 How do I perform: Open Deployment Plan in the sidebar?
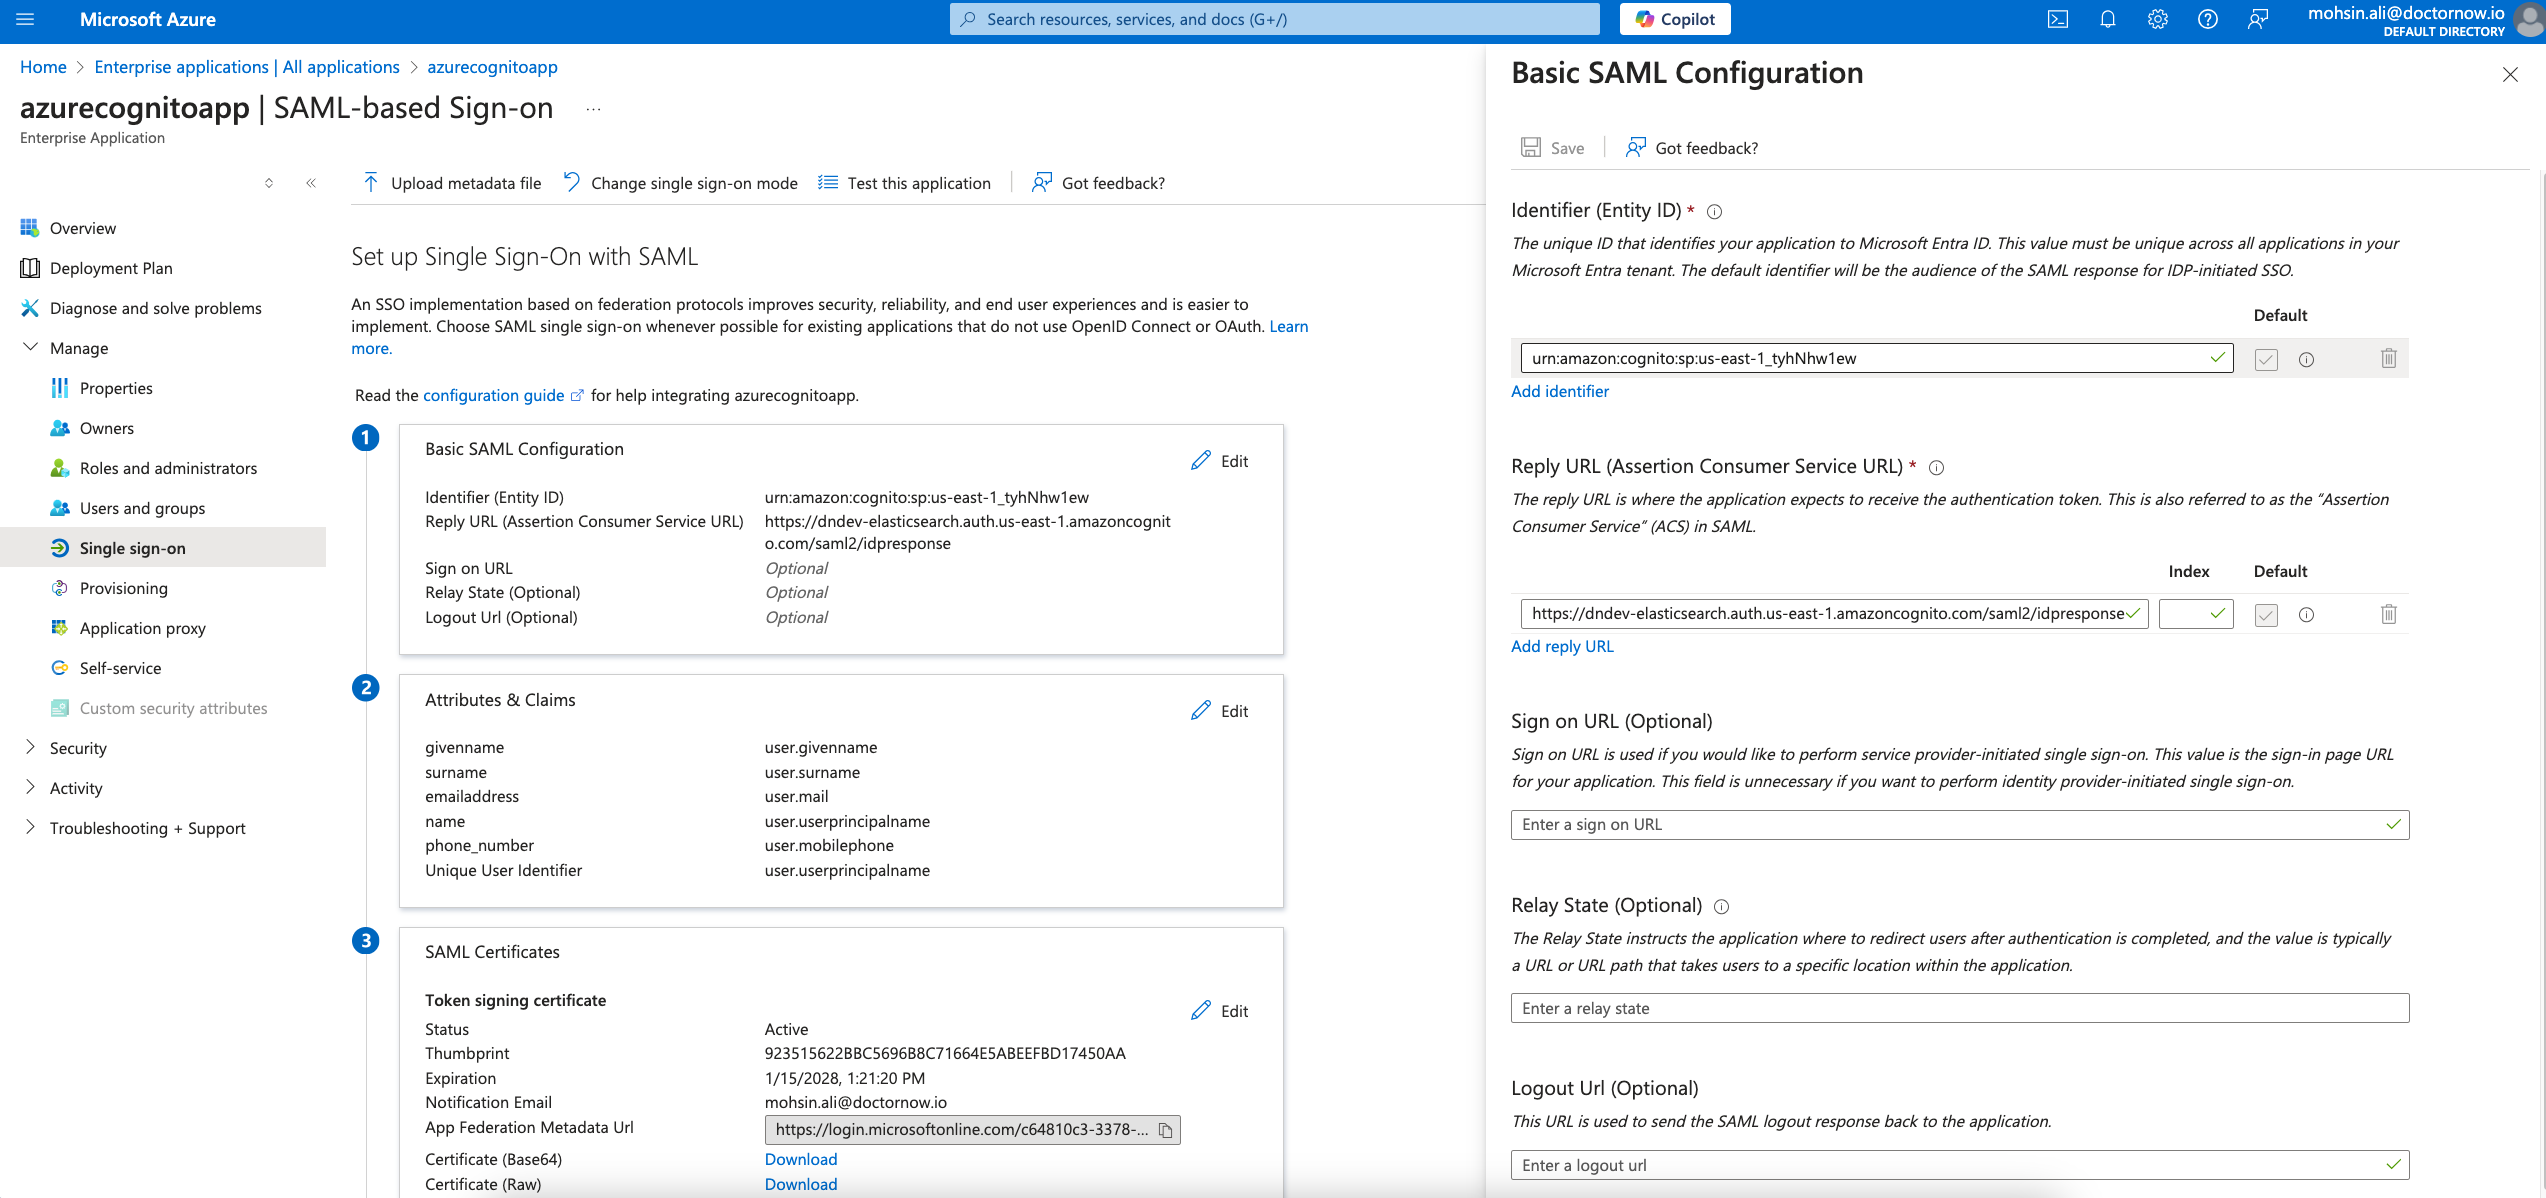pos(111,268)
